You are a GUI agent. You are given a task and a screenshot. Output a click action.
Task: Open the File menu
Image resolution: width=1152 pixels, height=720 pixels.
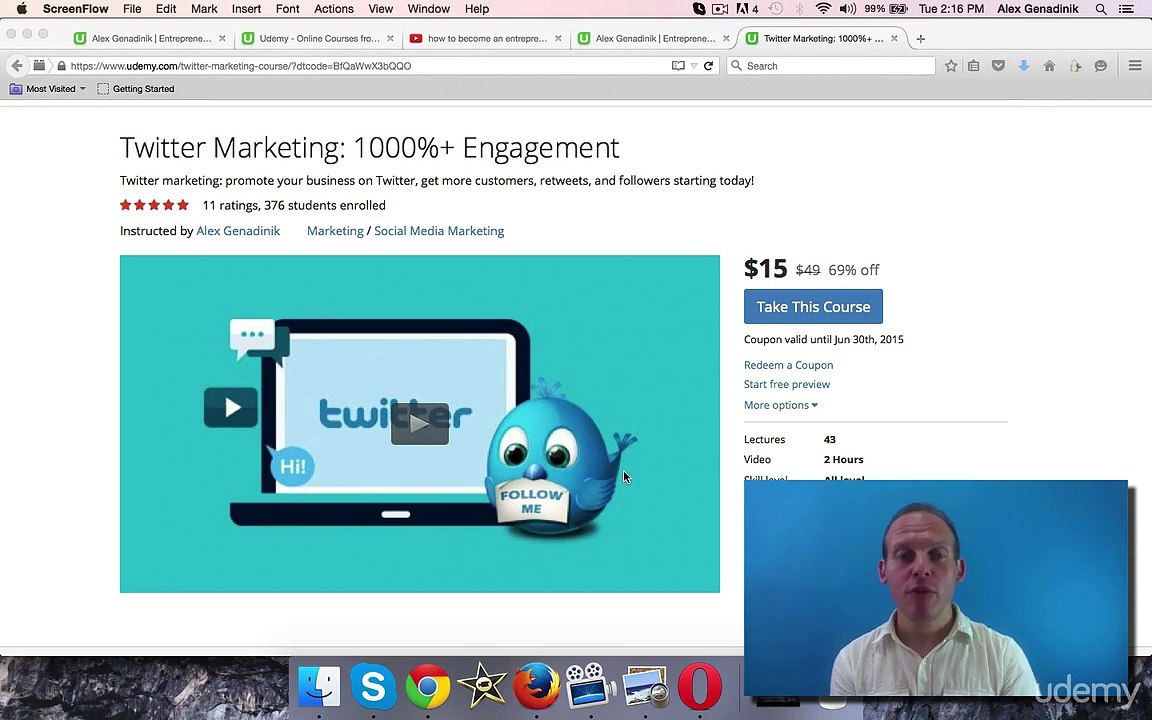pos(132,9)
